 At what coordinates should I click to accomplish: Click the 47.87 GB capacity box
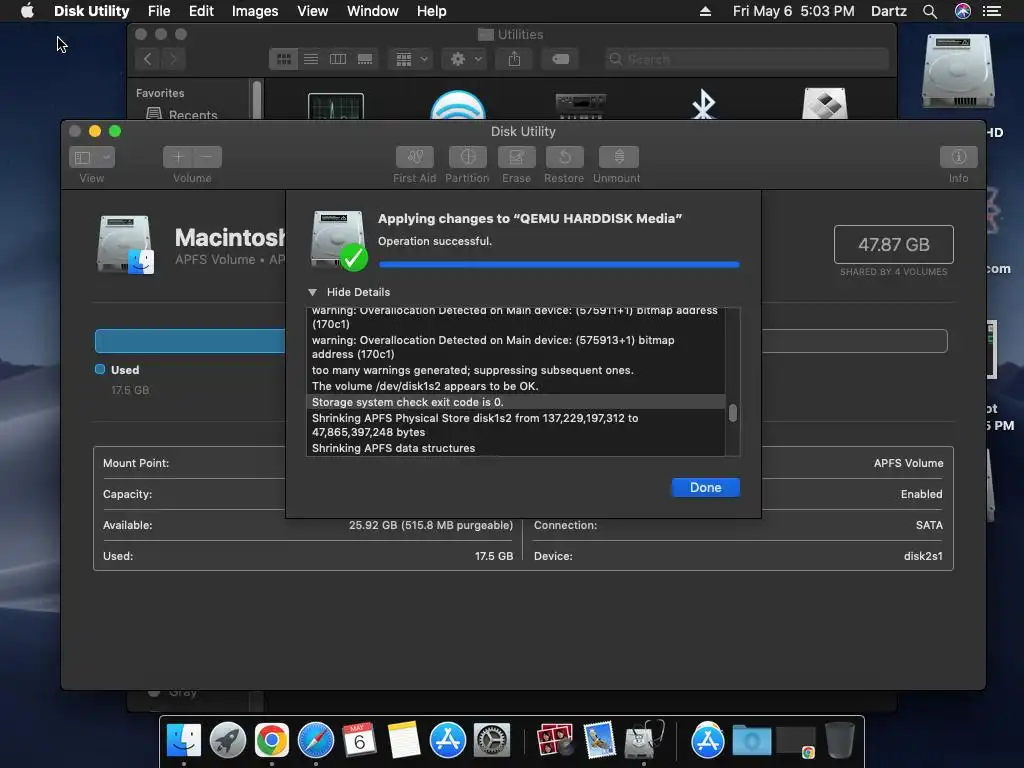893,244
